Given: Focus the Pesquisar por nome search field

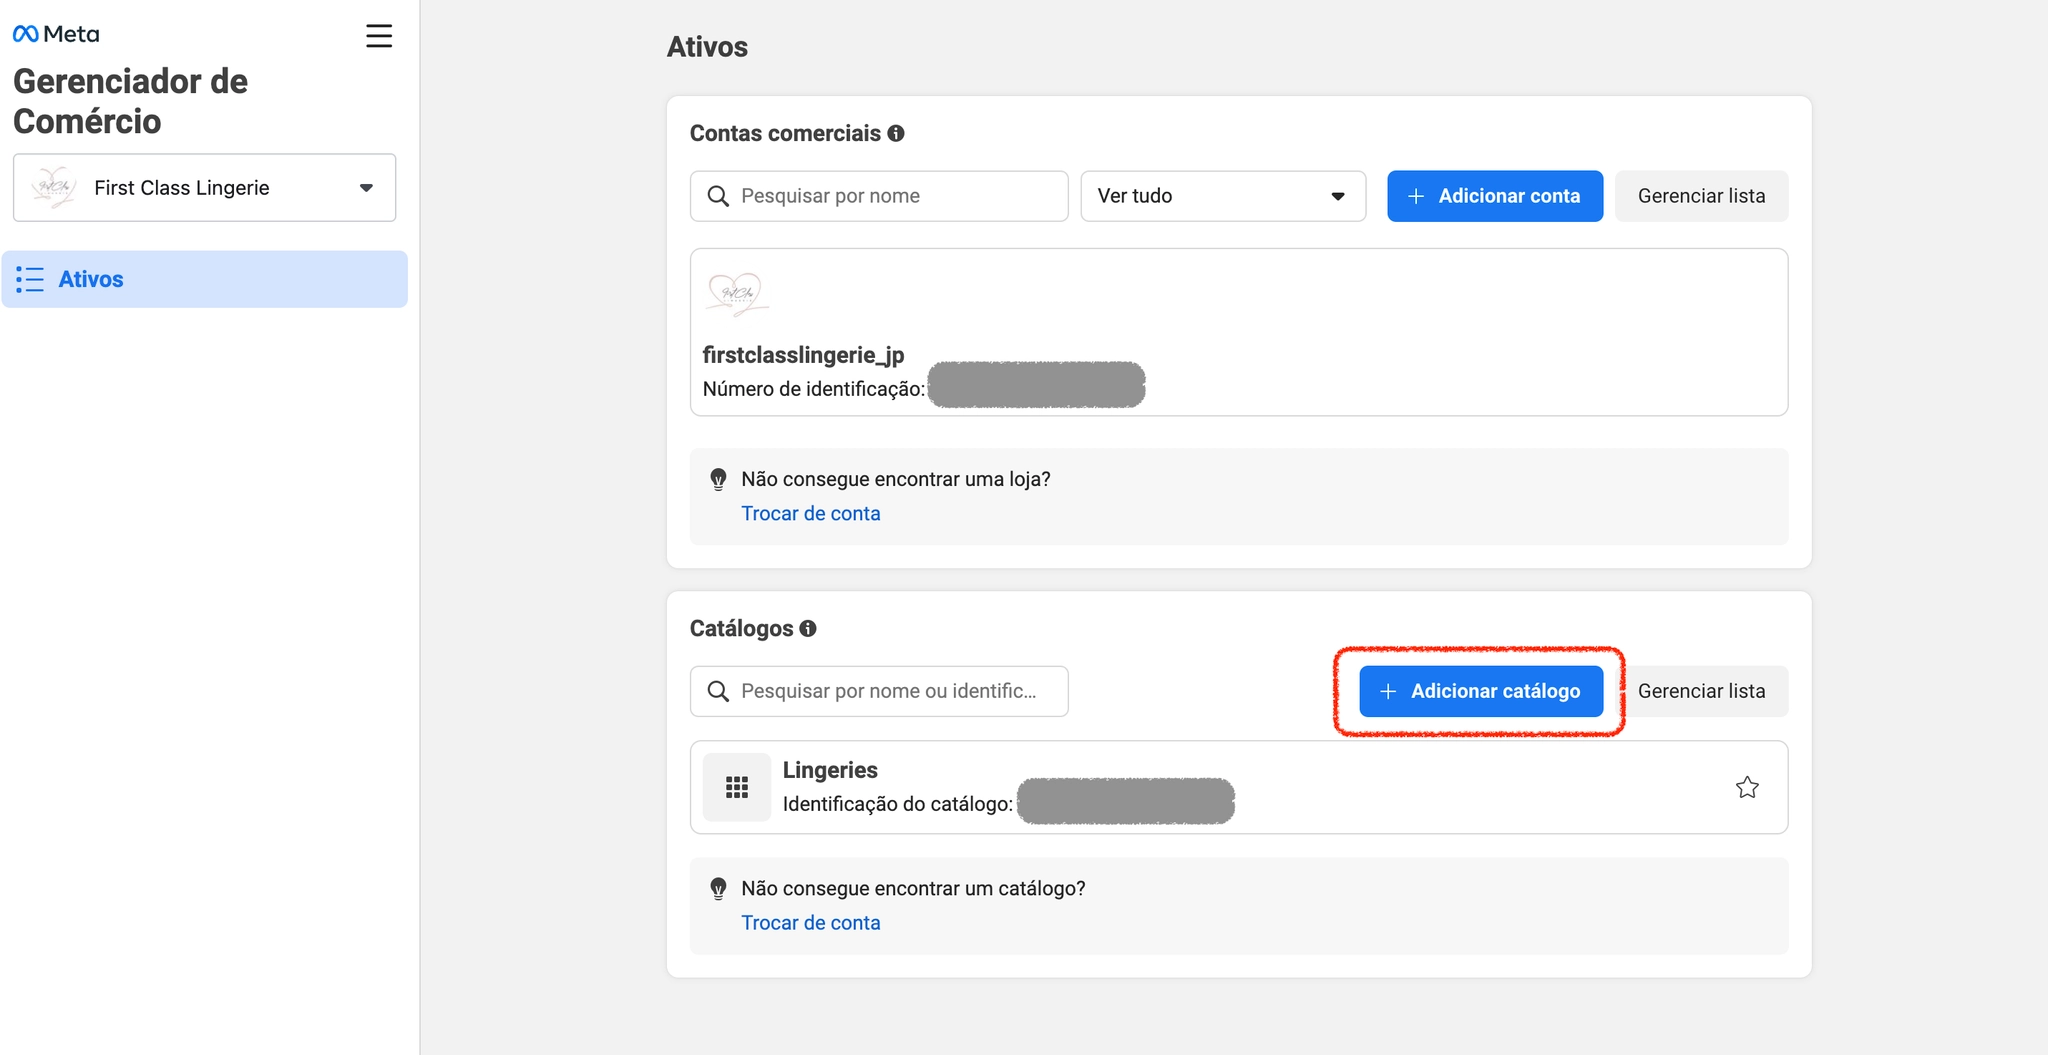Looking at the screenshot, I should click(x=879, y=196).
